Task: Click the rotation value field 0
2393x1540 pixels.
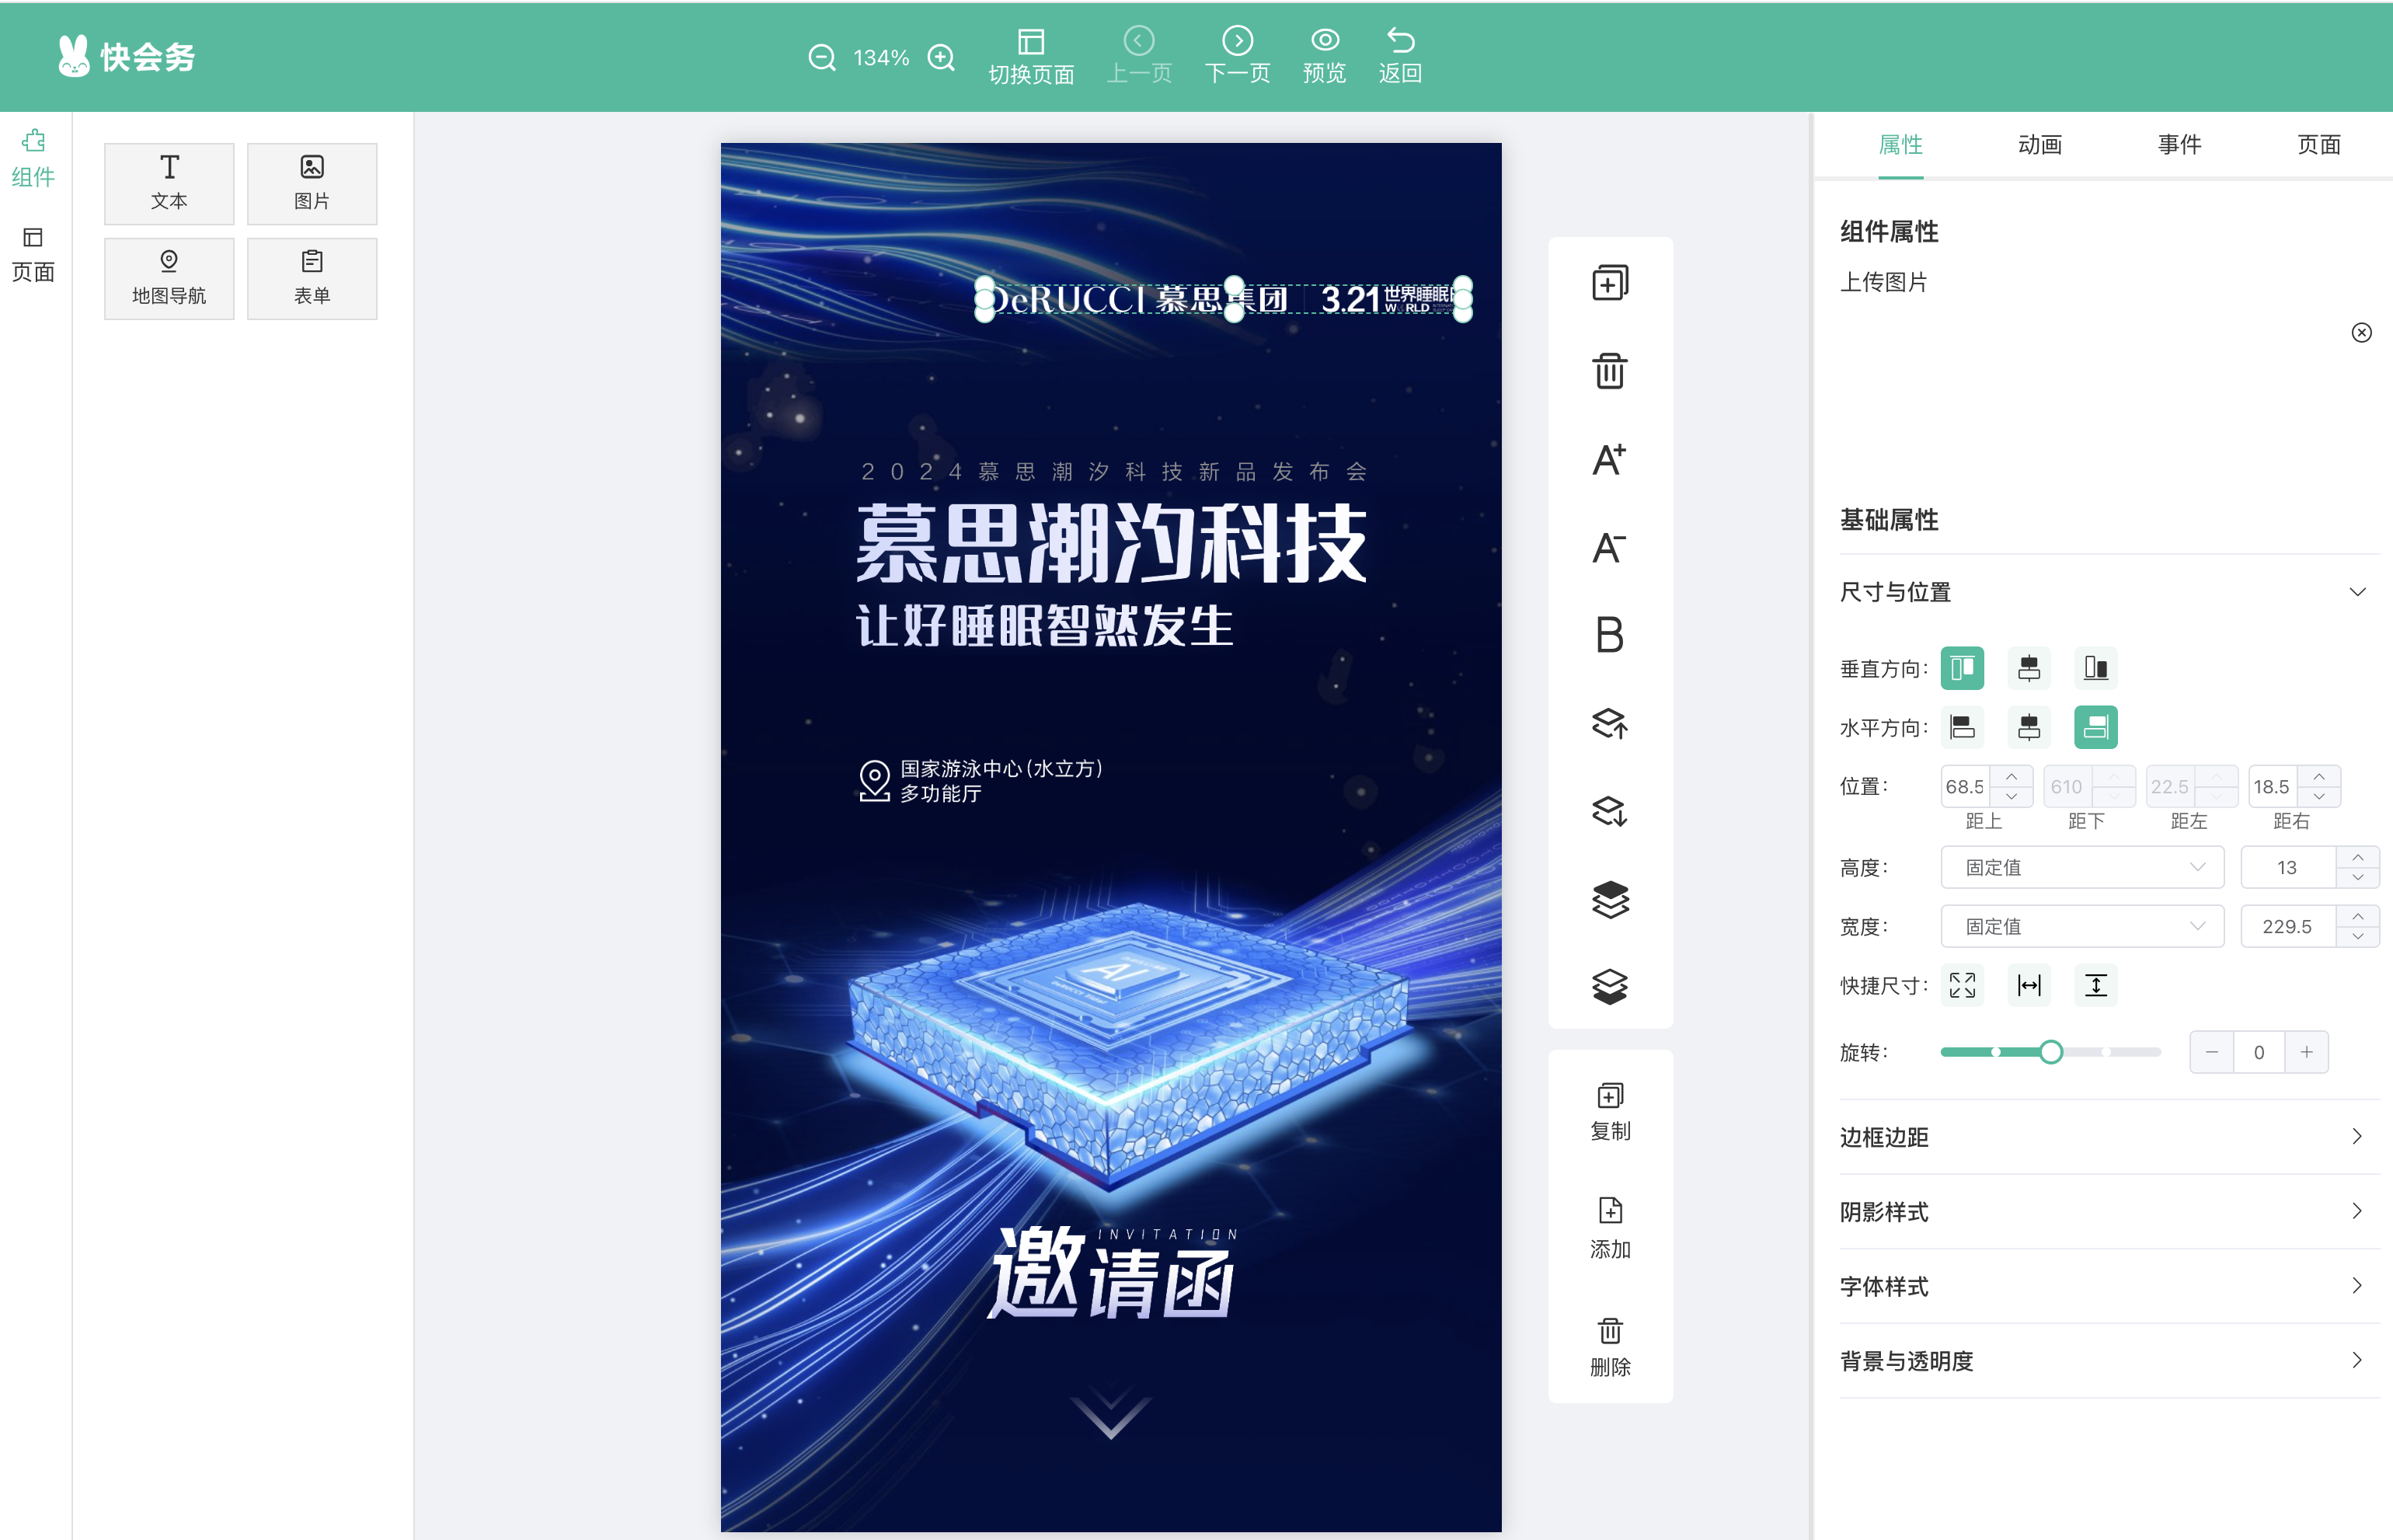Action: pyautogui.click(x=2259, y=1052)
